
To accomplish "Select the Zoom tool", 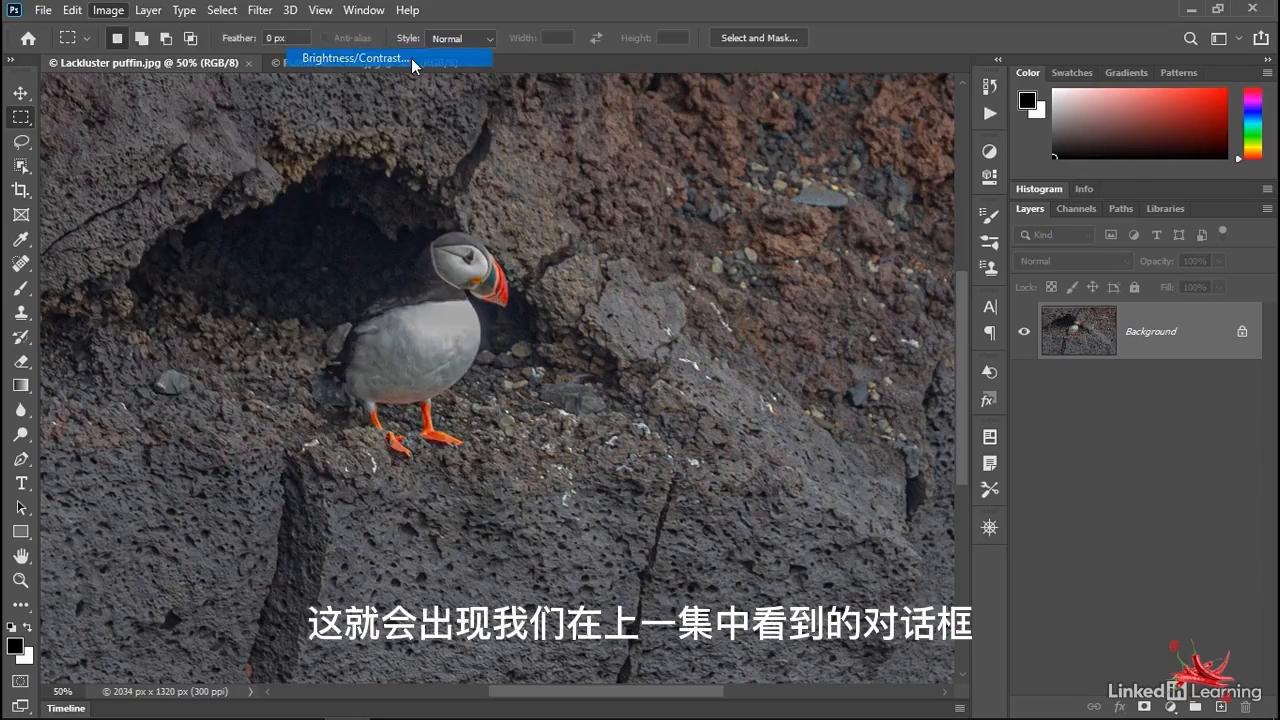I will 21,580.
